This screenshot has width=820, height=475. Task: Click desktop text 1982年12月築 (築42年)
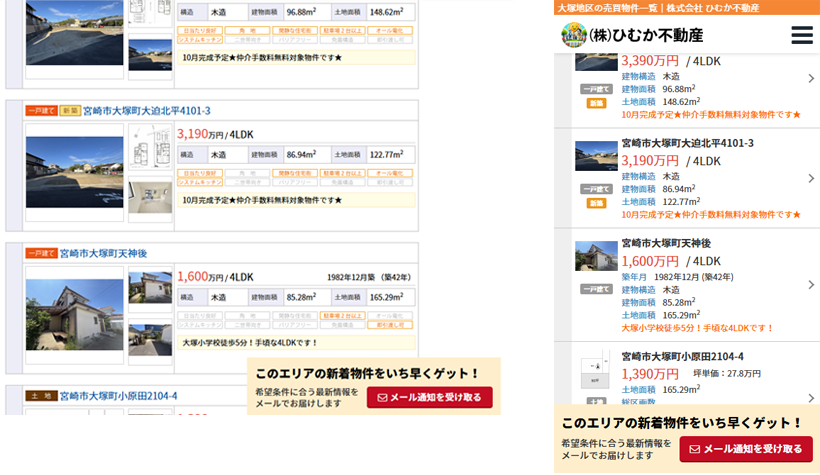pyautogui.click(x=369, y=277)
